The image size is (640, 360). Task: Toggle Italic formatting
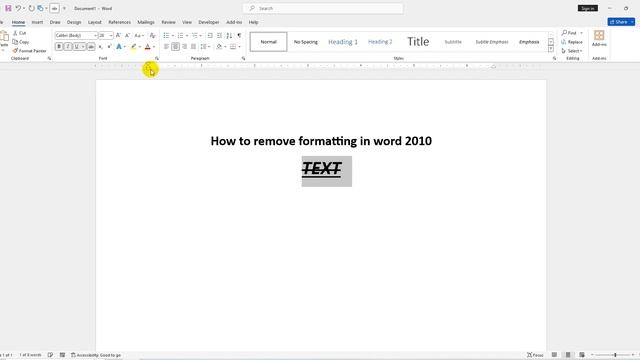pos(68,47)
